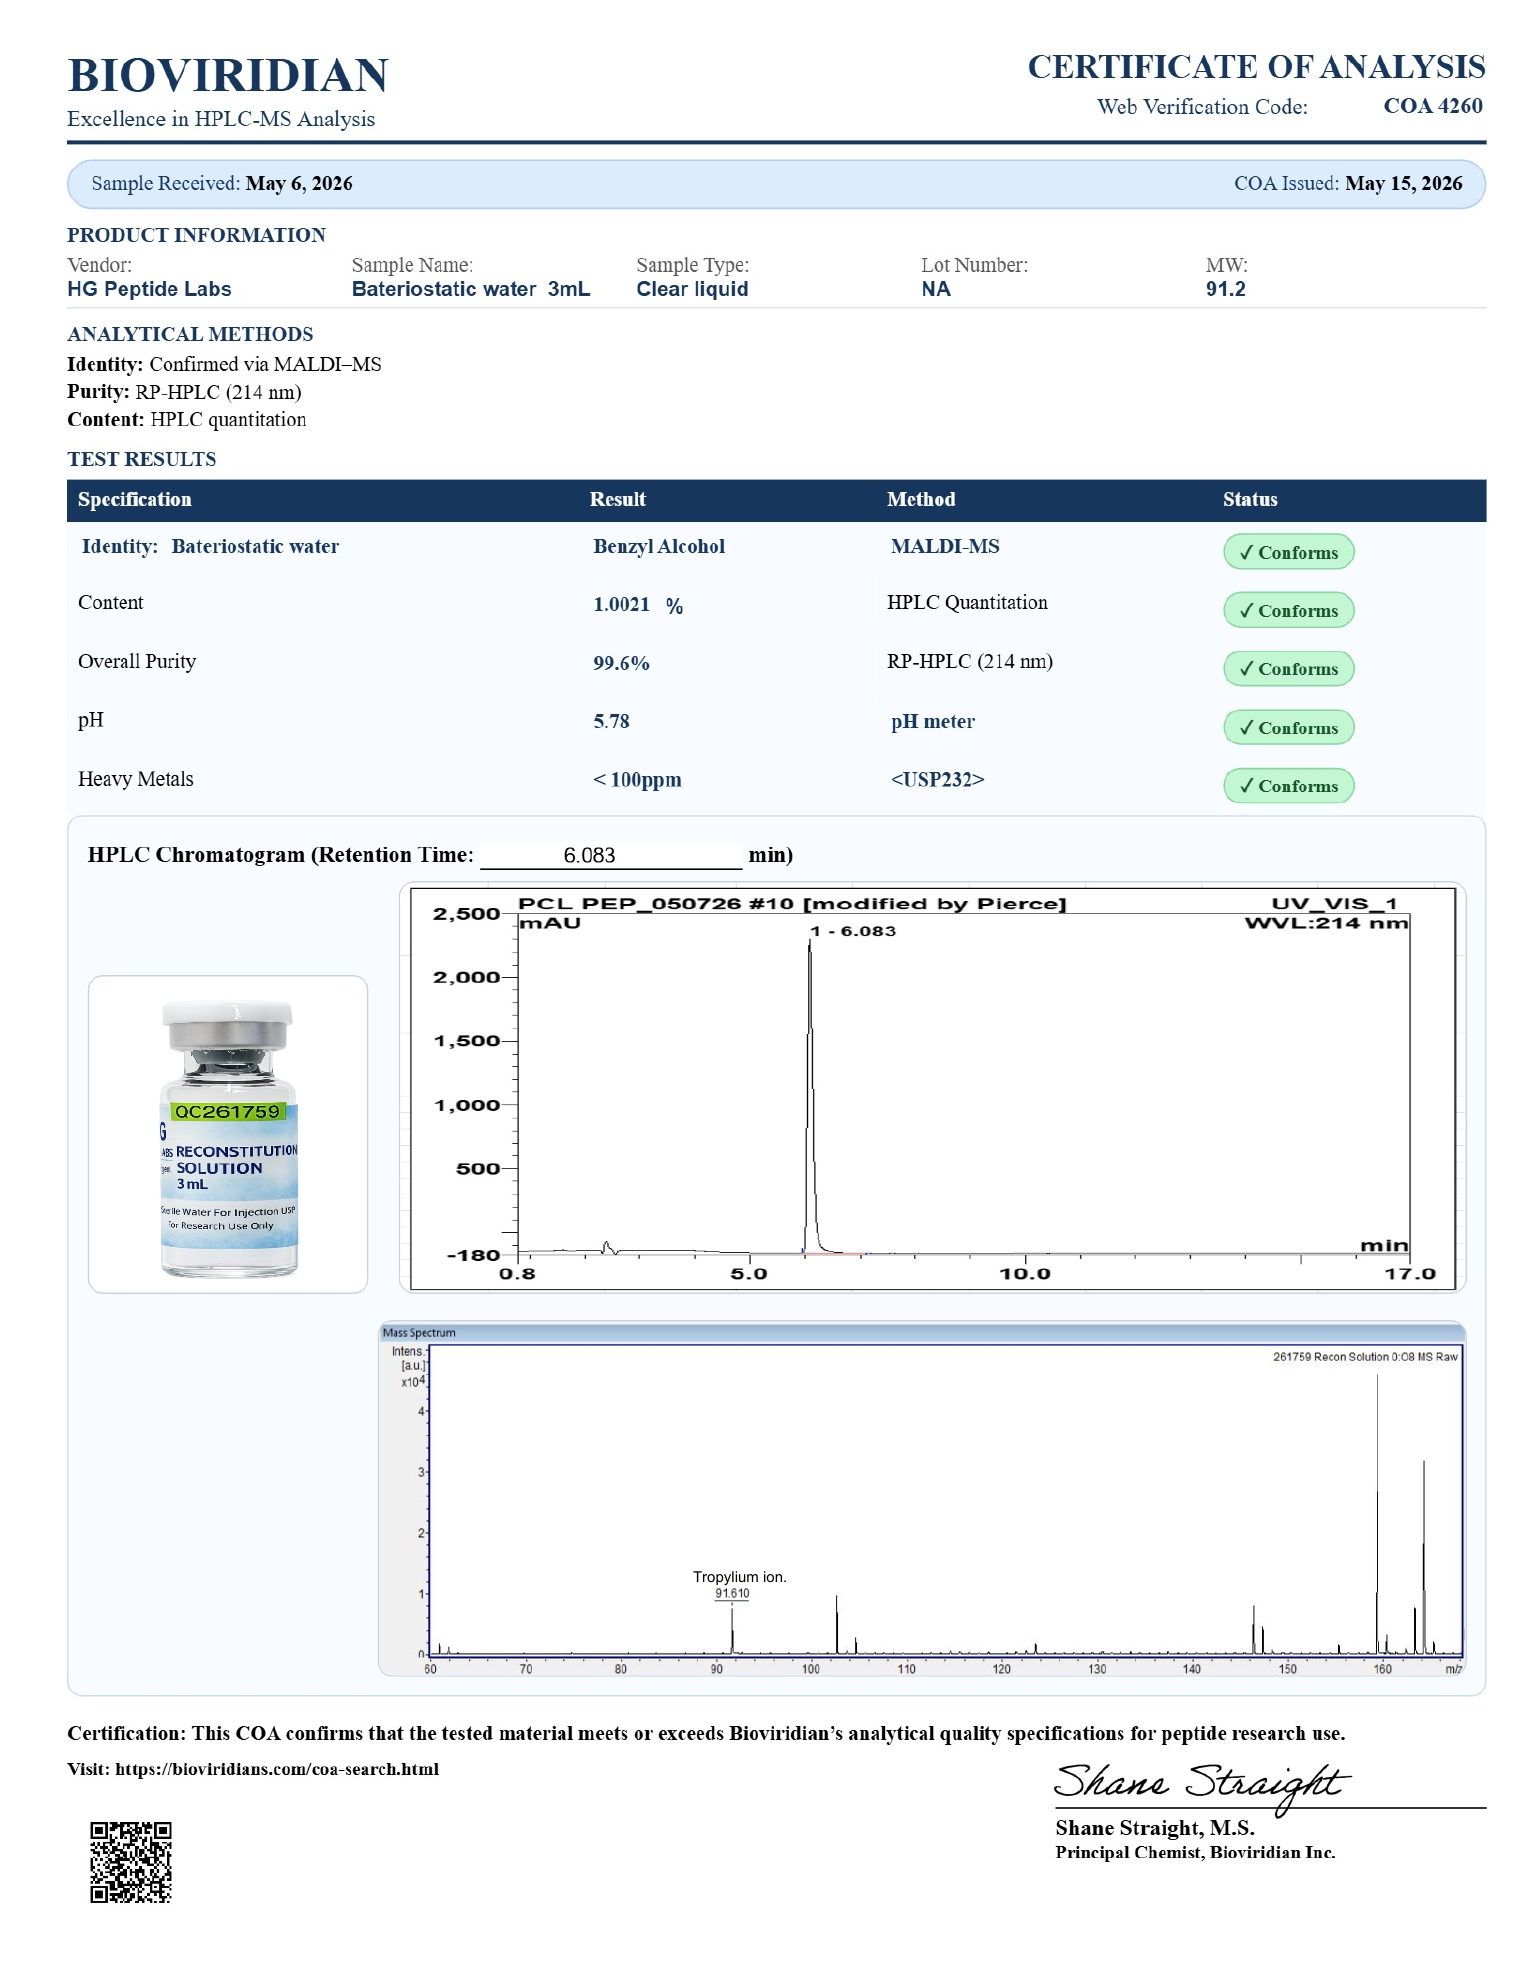This screenshot has width=1530, height=1980.
Task: Select vendor name 'HG Peptide Labs'
Action: [x=149, y=289]
